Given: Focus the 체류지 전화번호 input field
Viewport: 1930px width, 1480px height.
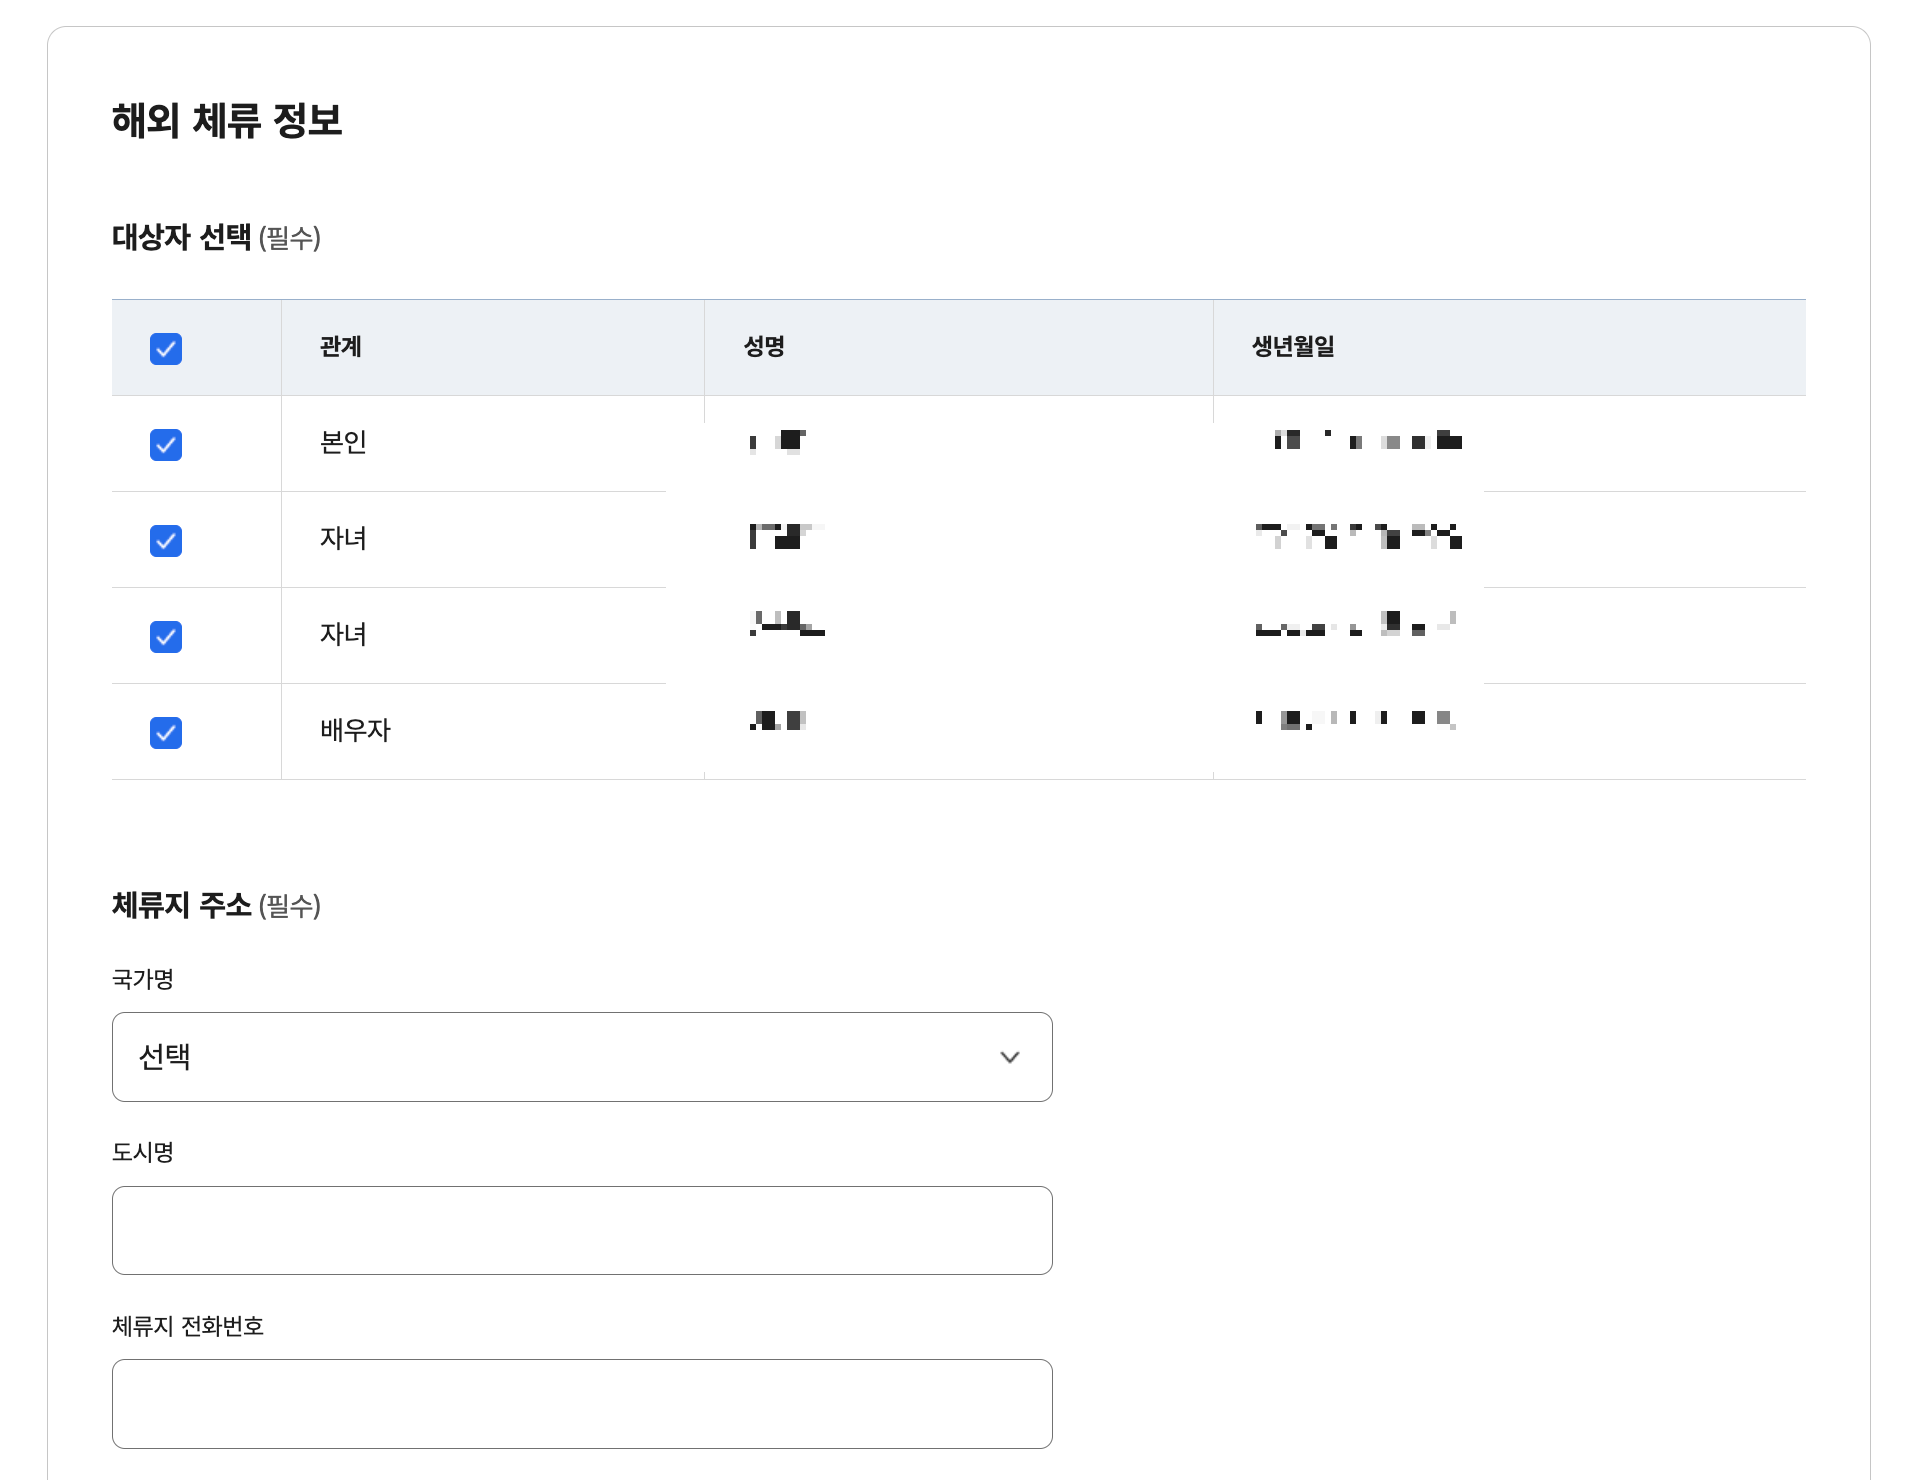Looking at the screenshot, I should tap(581, 1403).
